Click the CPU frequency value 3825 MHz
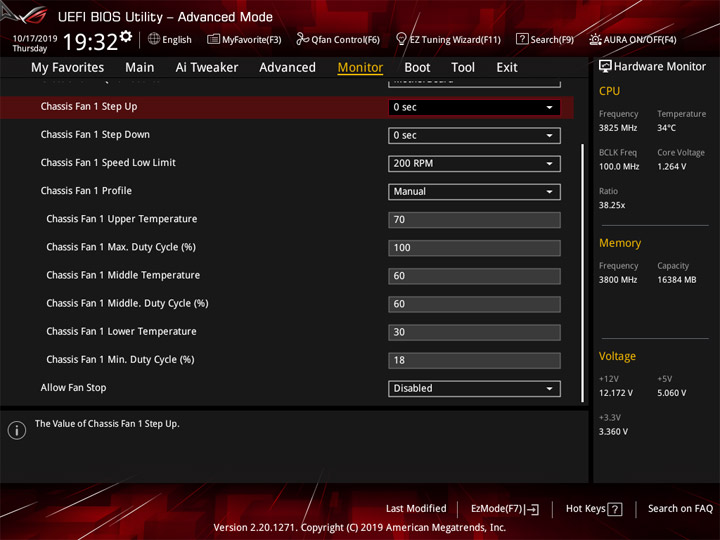 [x=618, y=128]
